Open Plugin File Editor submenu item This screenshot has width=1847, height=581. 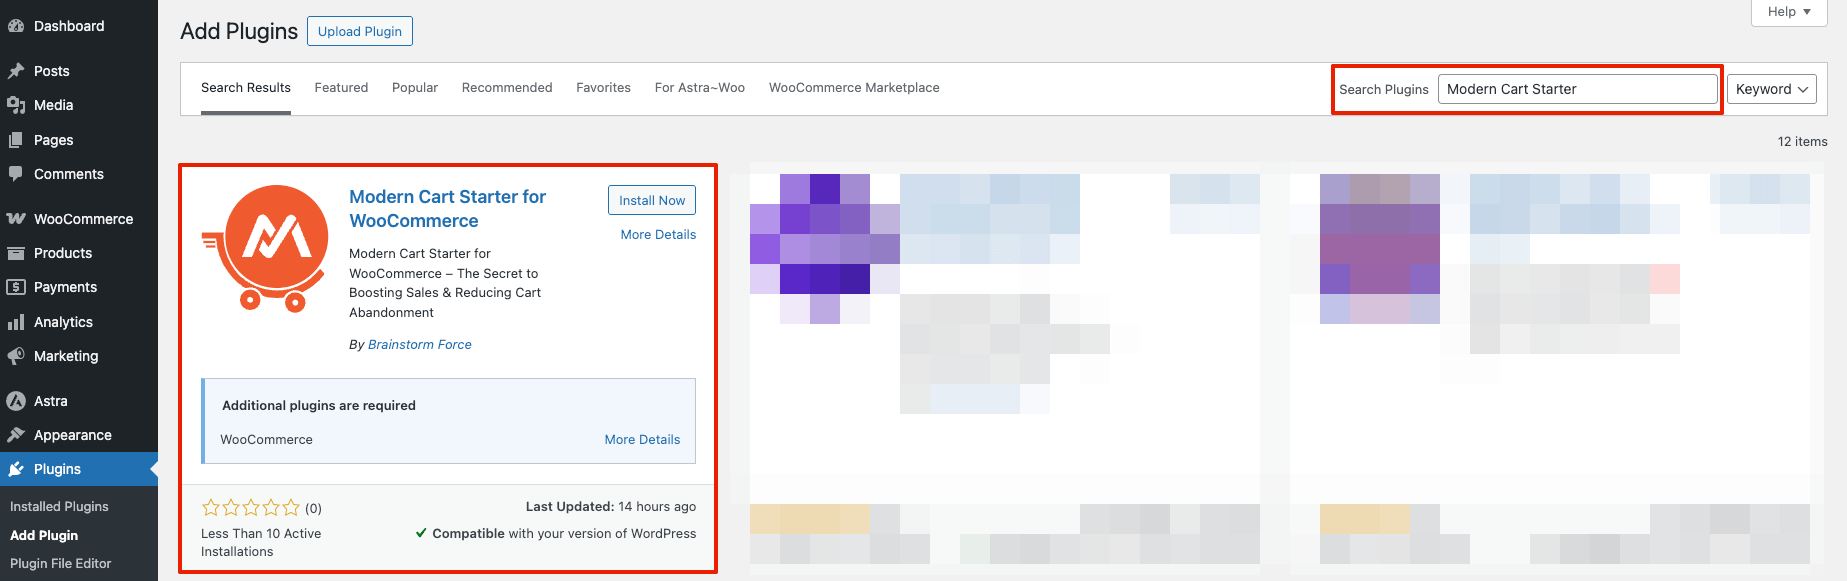61,563
